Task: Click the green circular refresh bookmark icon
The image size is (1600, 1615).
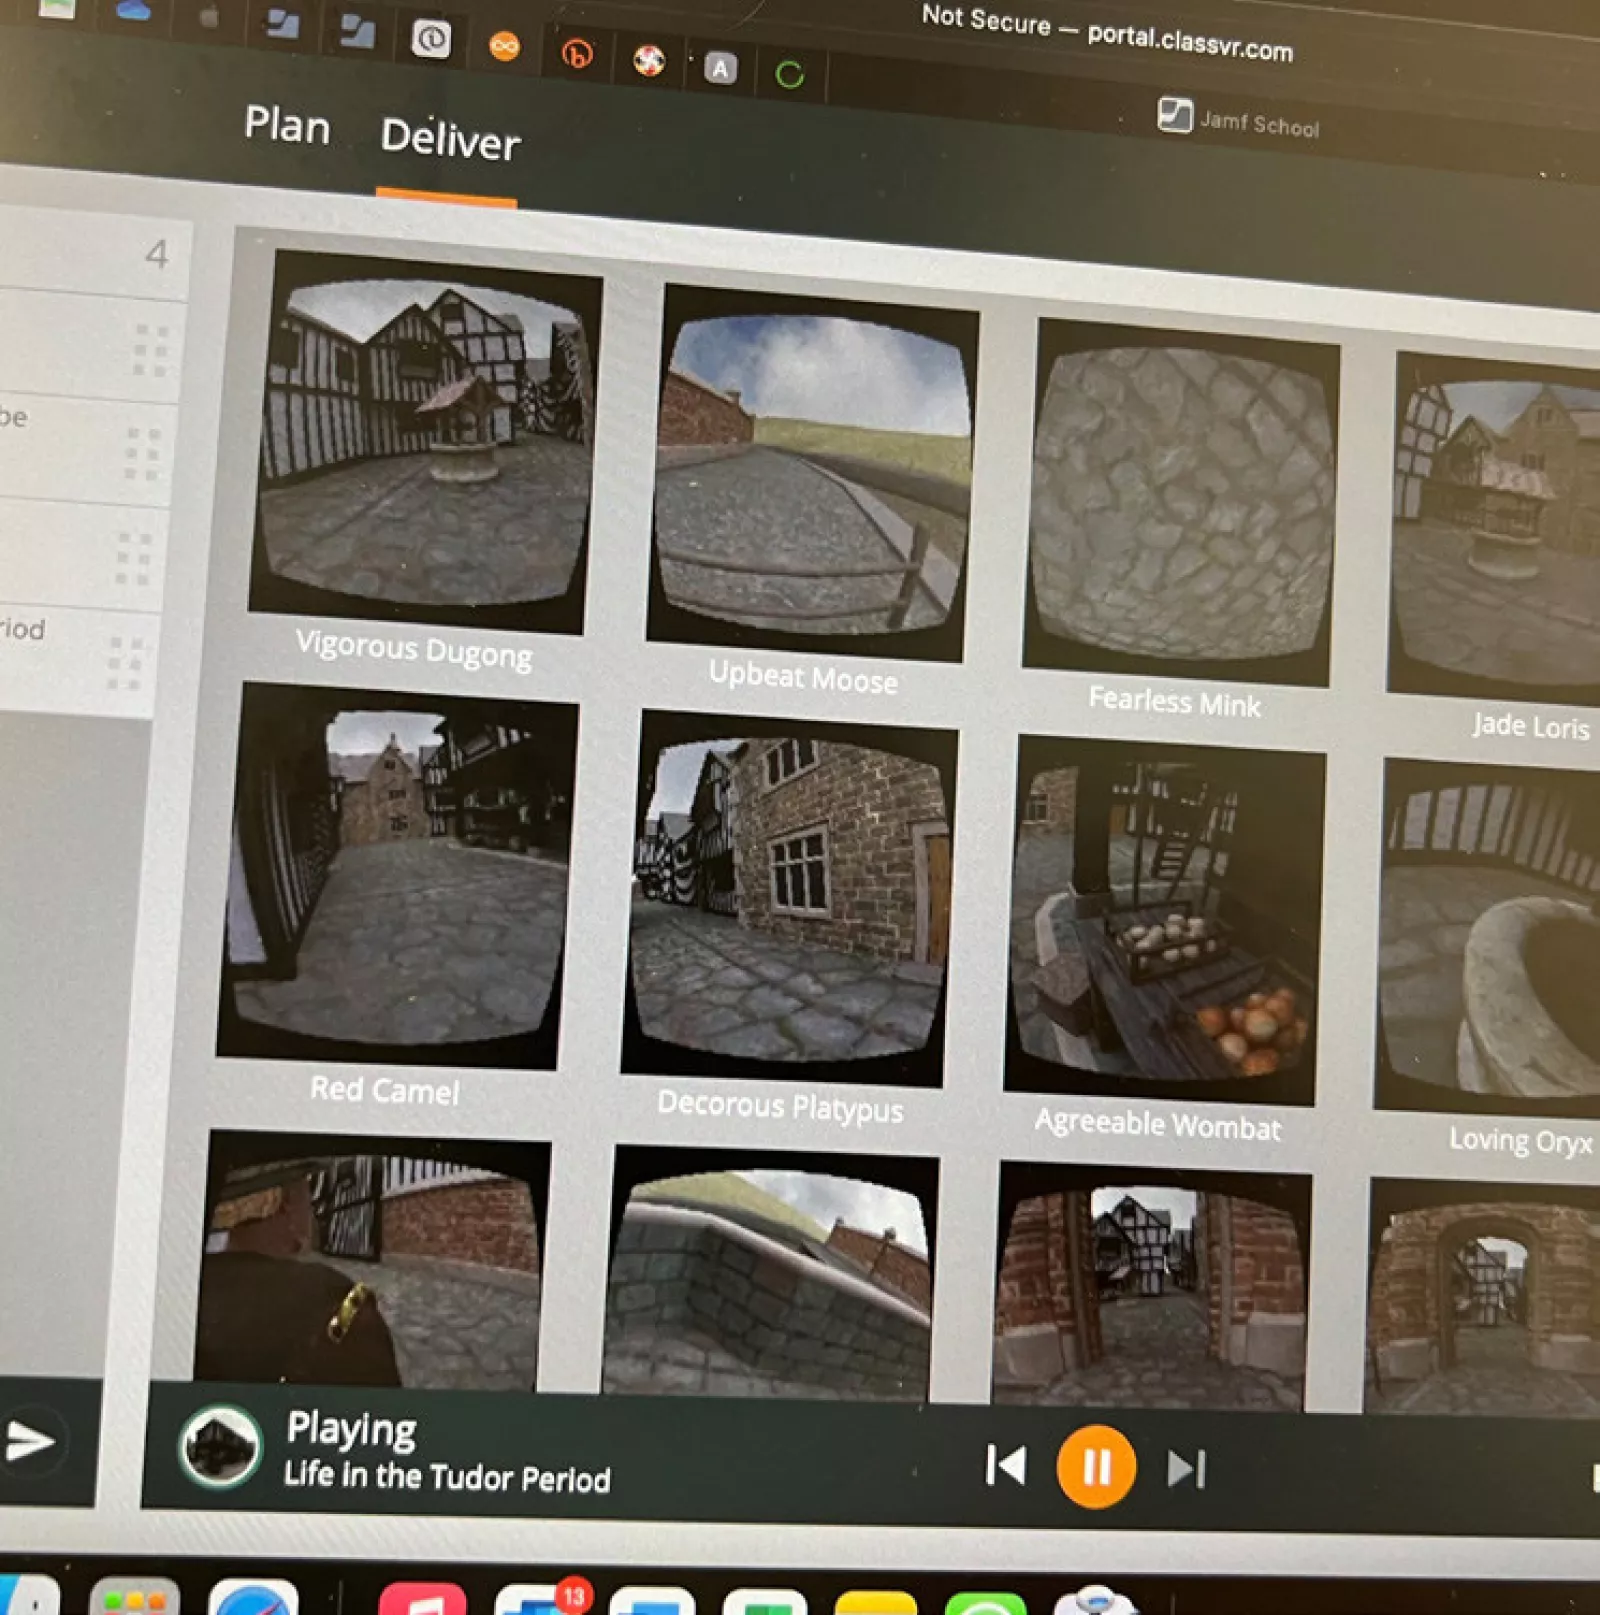Action: click(x=789, y=74)
